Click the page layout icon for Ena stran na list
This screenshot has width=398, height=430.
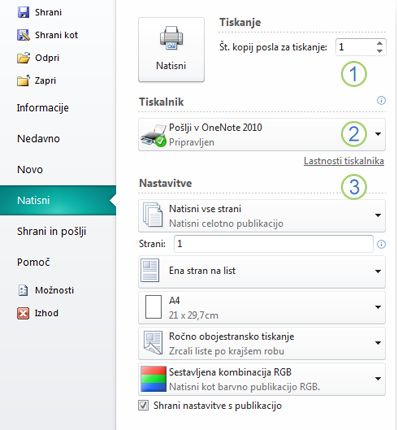tap(150, 271)
